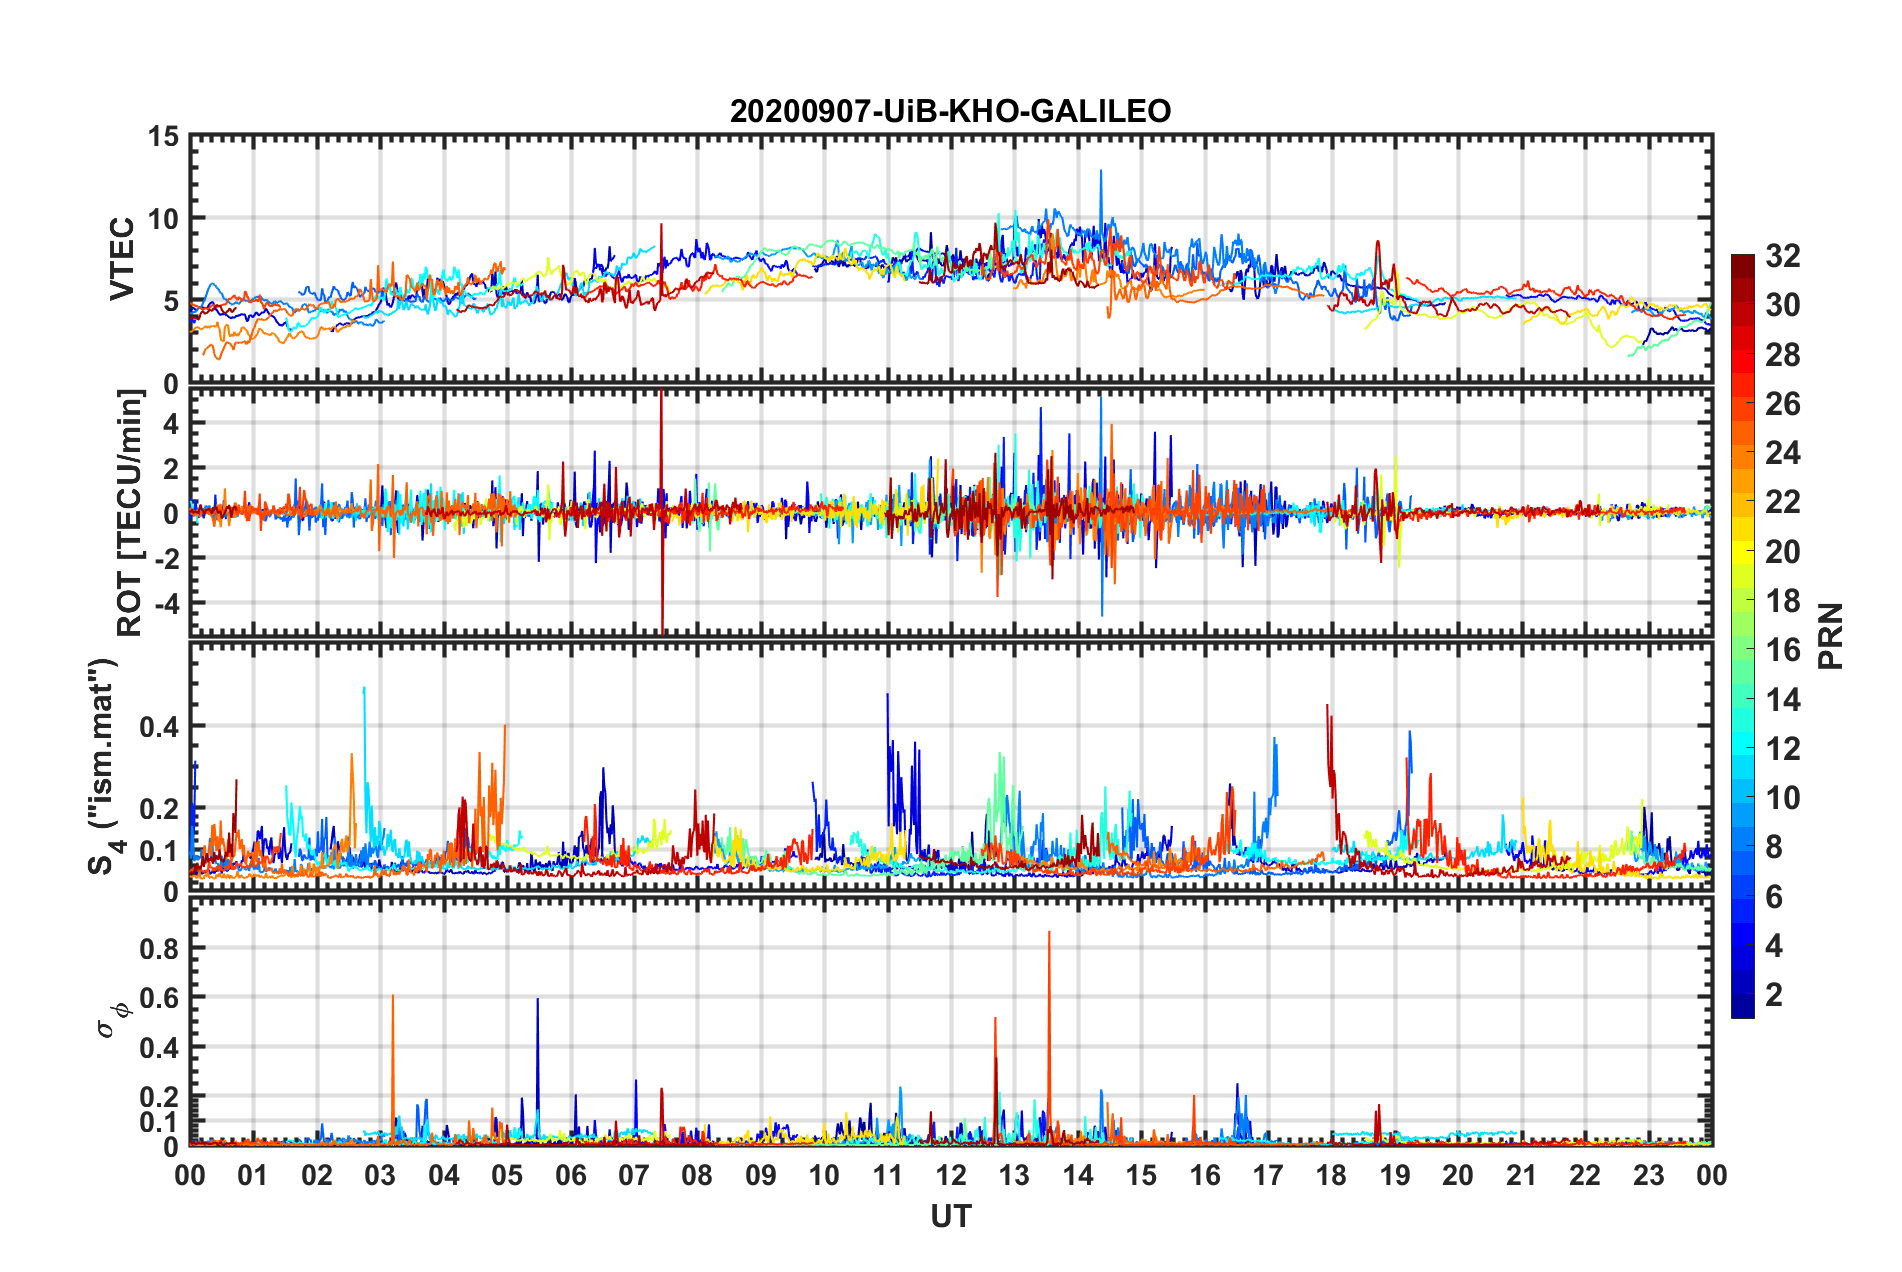
Task: Click the VTEC y-axis label
Action: 122,259
